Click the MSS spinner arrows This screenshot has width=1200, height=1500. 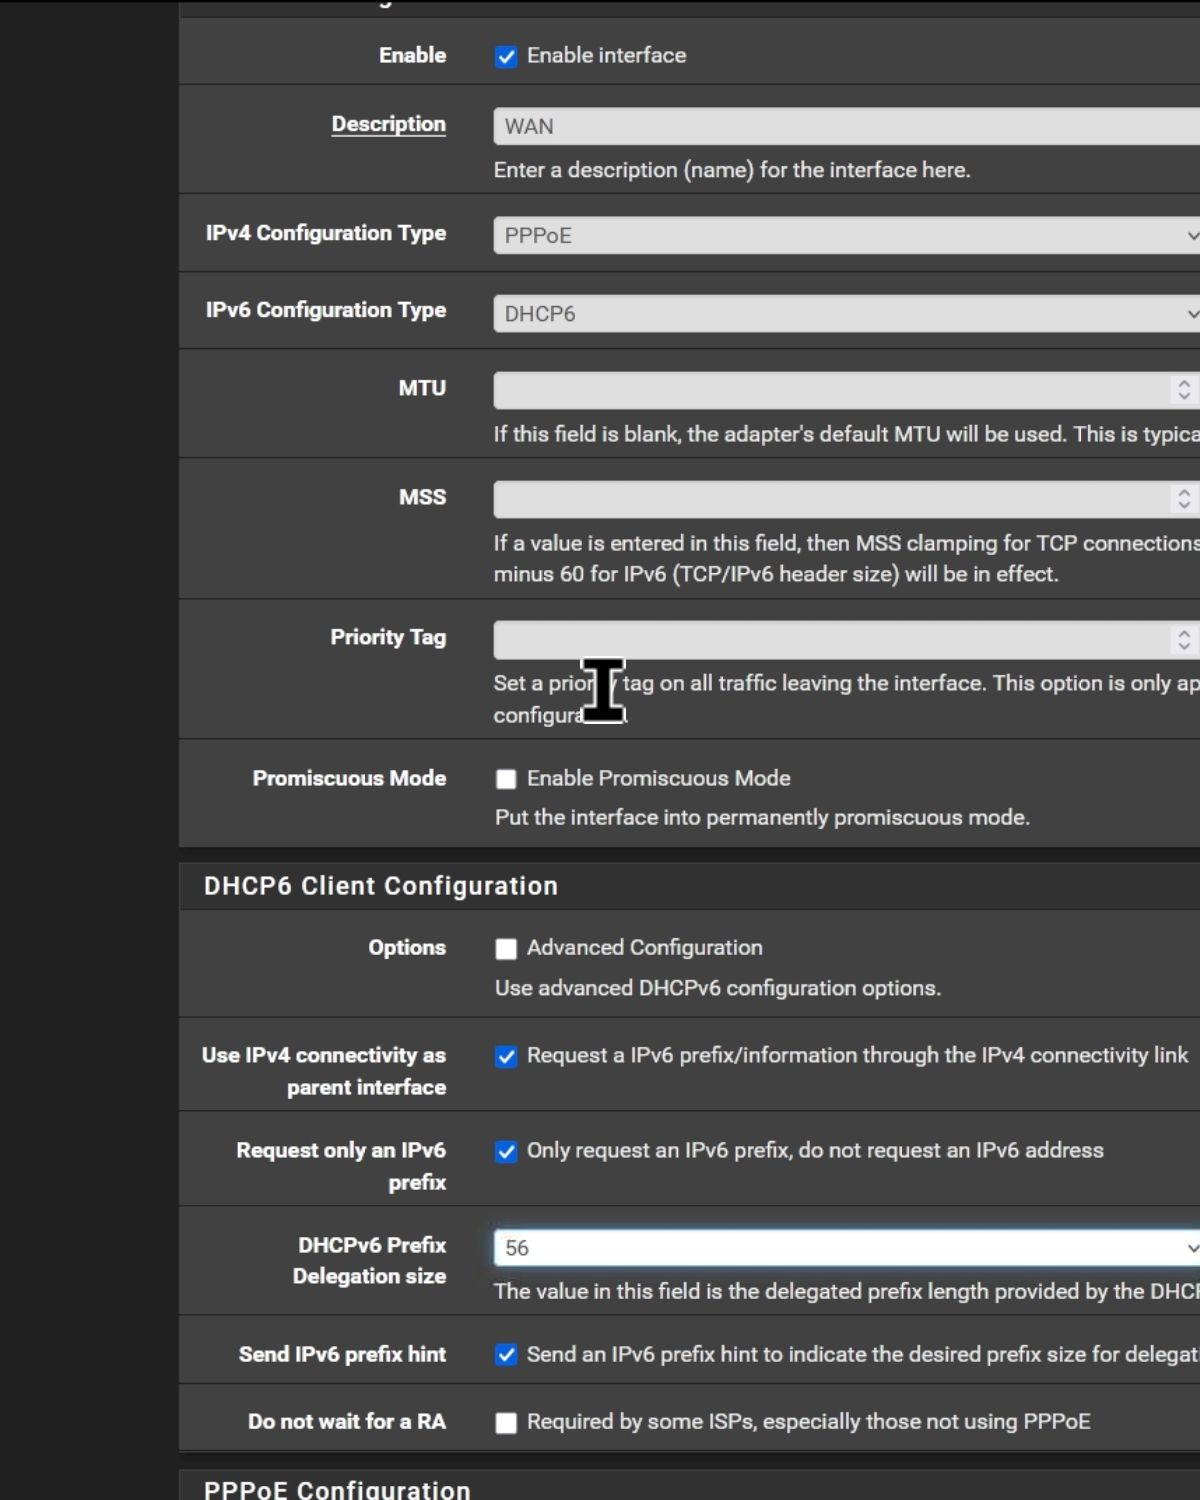point(1184,499)
